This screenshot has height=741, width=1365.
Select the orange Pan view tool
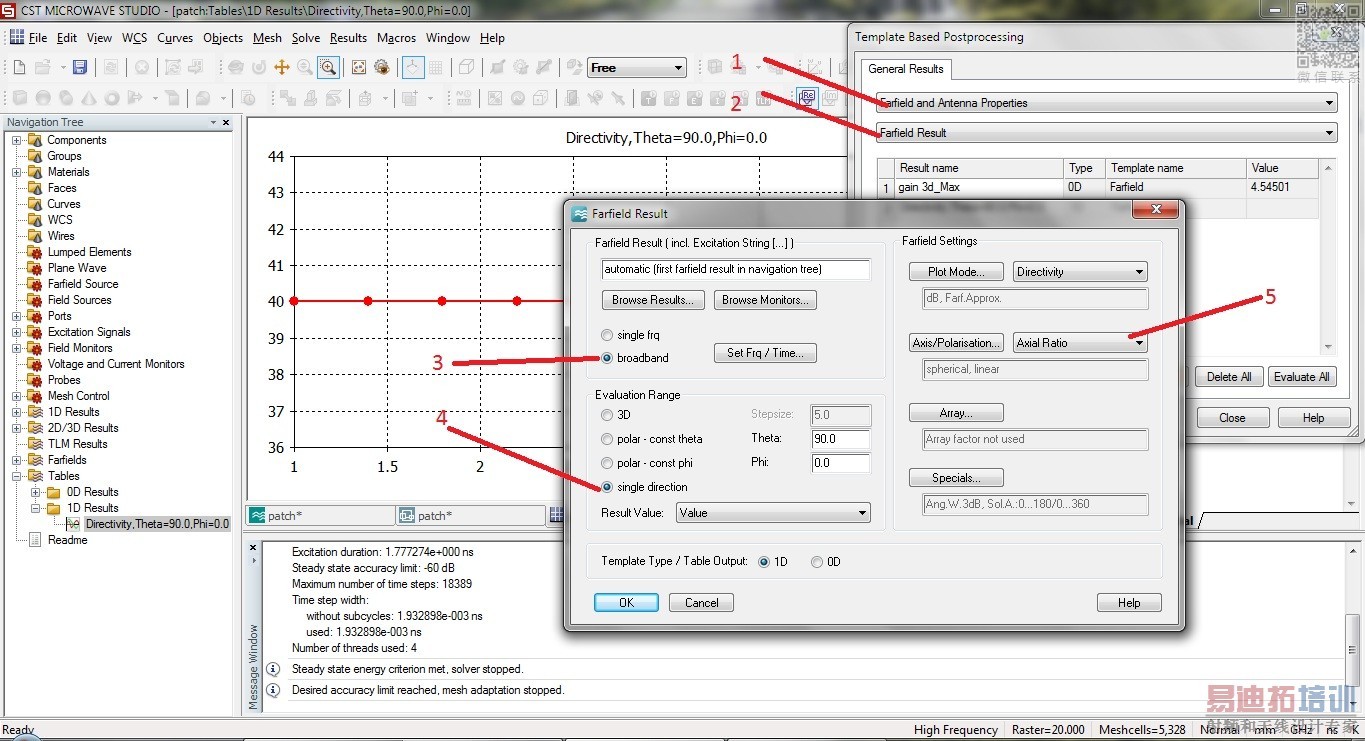click(282, 67)
